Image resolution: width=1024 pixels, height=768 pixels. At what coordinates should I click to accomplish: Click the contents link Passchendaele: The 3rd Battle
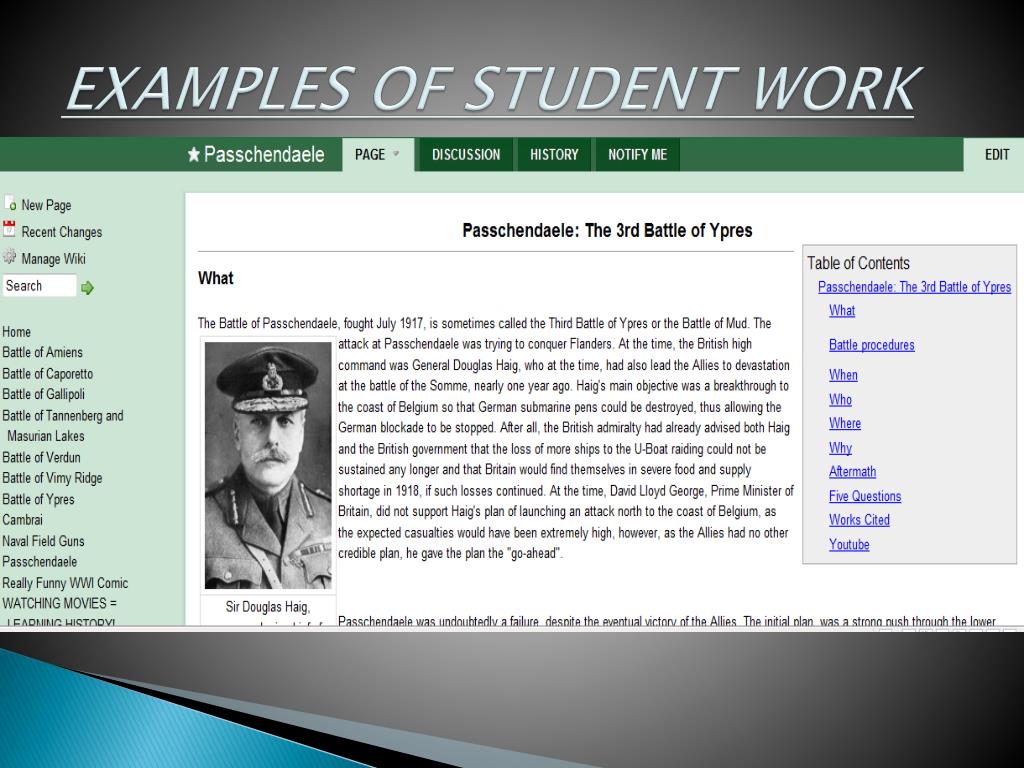coord(914,287)
